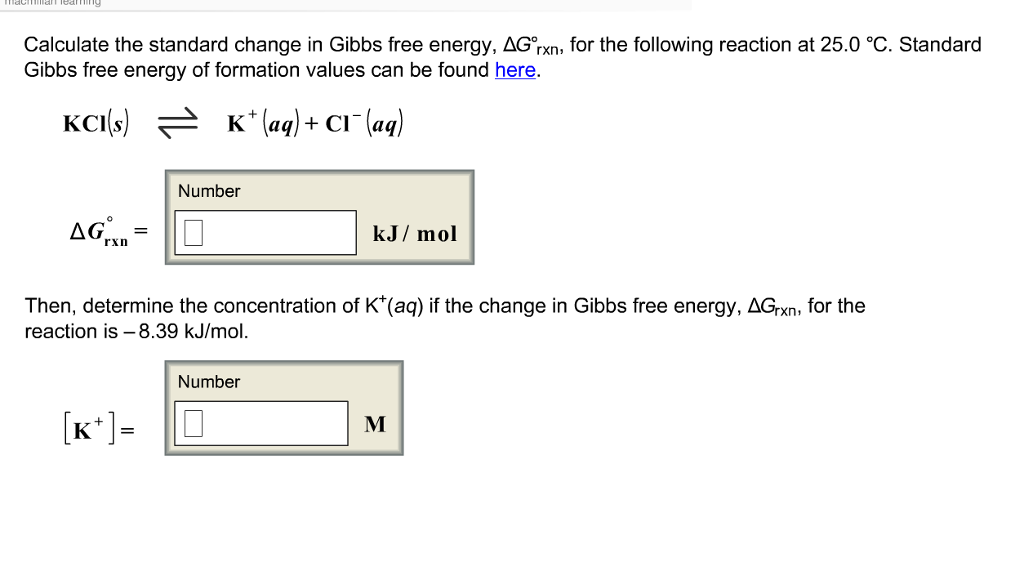
Task: Click the '–8.39 kJ/mol' value text
Action: (185, 331)
